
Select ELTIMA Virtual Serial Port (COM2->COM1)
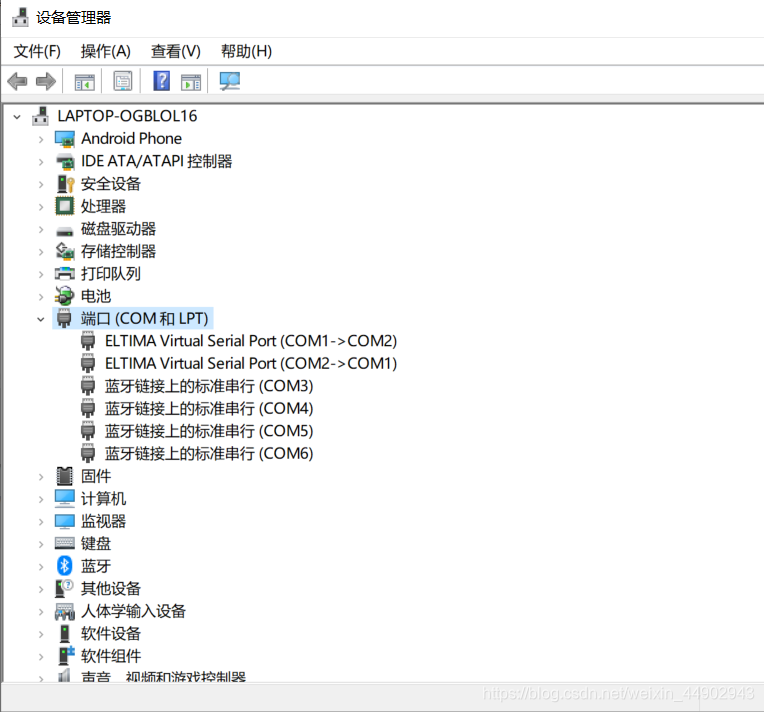[x=251, y=363]
